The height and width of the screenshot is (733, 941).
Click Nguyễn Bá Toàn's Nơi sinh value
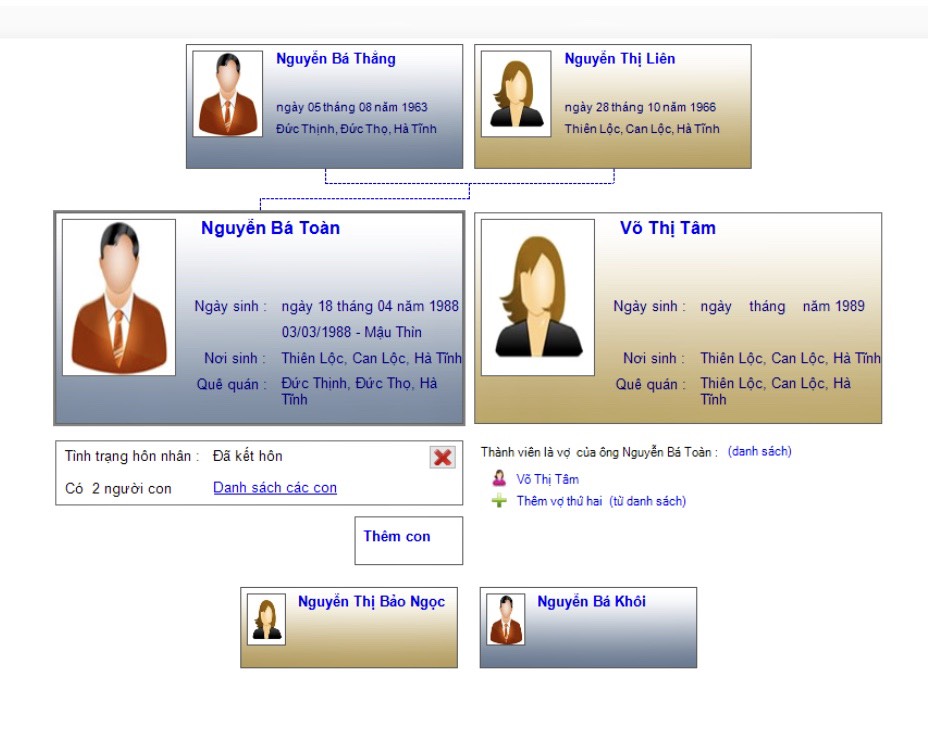click(371, 358)
